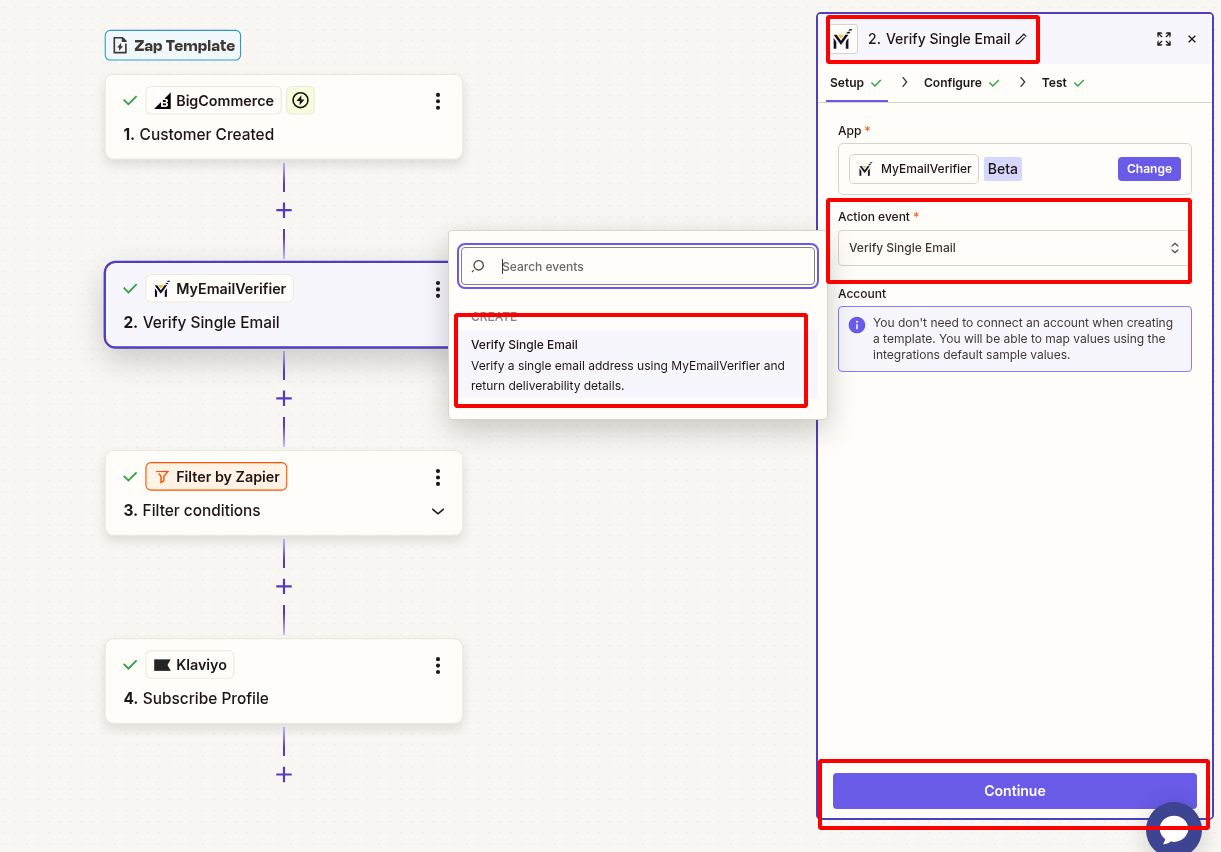Click the fullscreen expand icon in the panel header
The height and width of the screenshot is (852, 1221).
pos(1163,39)
